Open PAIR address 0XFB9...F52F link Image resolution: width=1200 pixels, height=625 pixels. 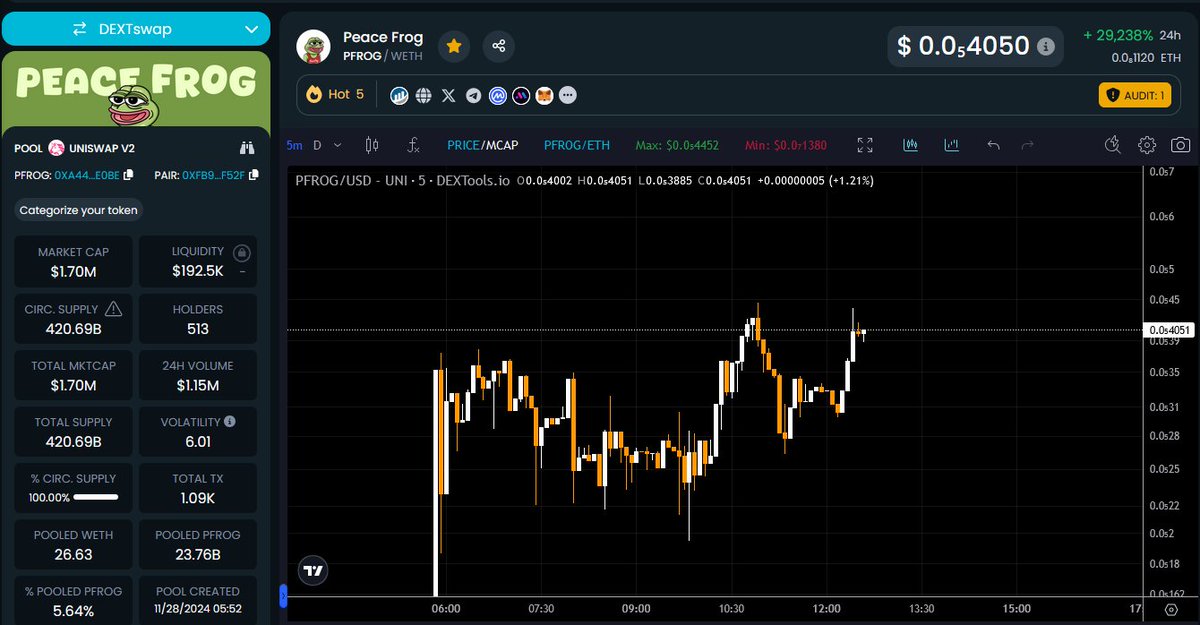point(214,175)
